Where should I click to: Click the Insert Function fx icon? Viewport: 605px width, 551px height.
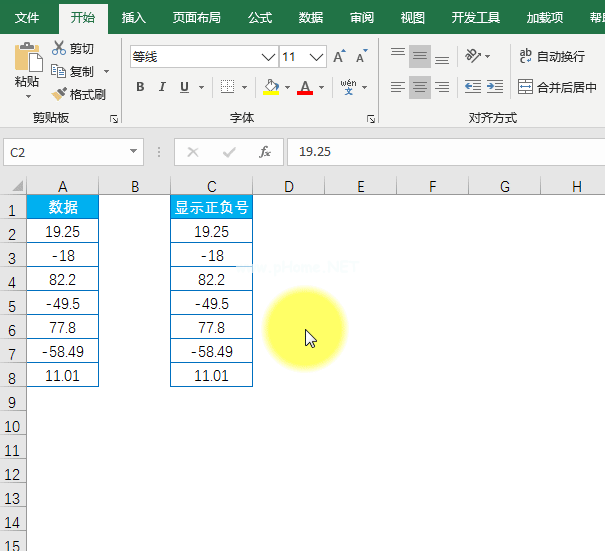[265, 152]
